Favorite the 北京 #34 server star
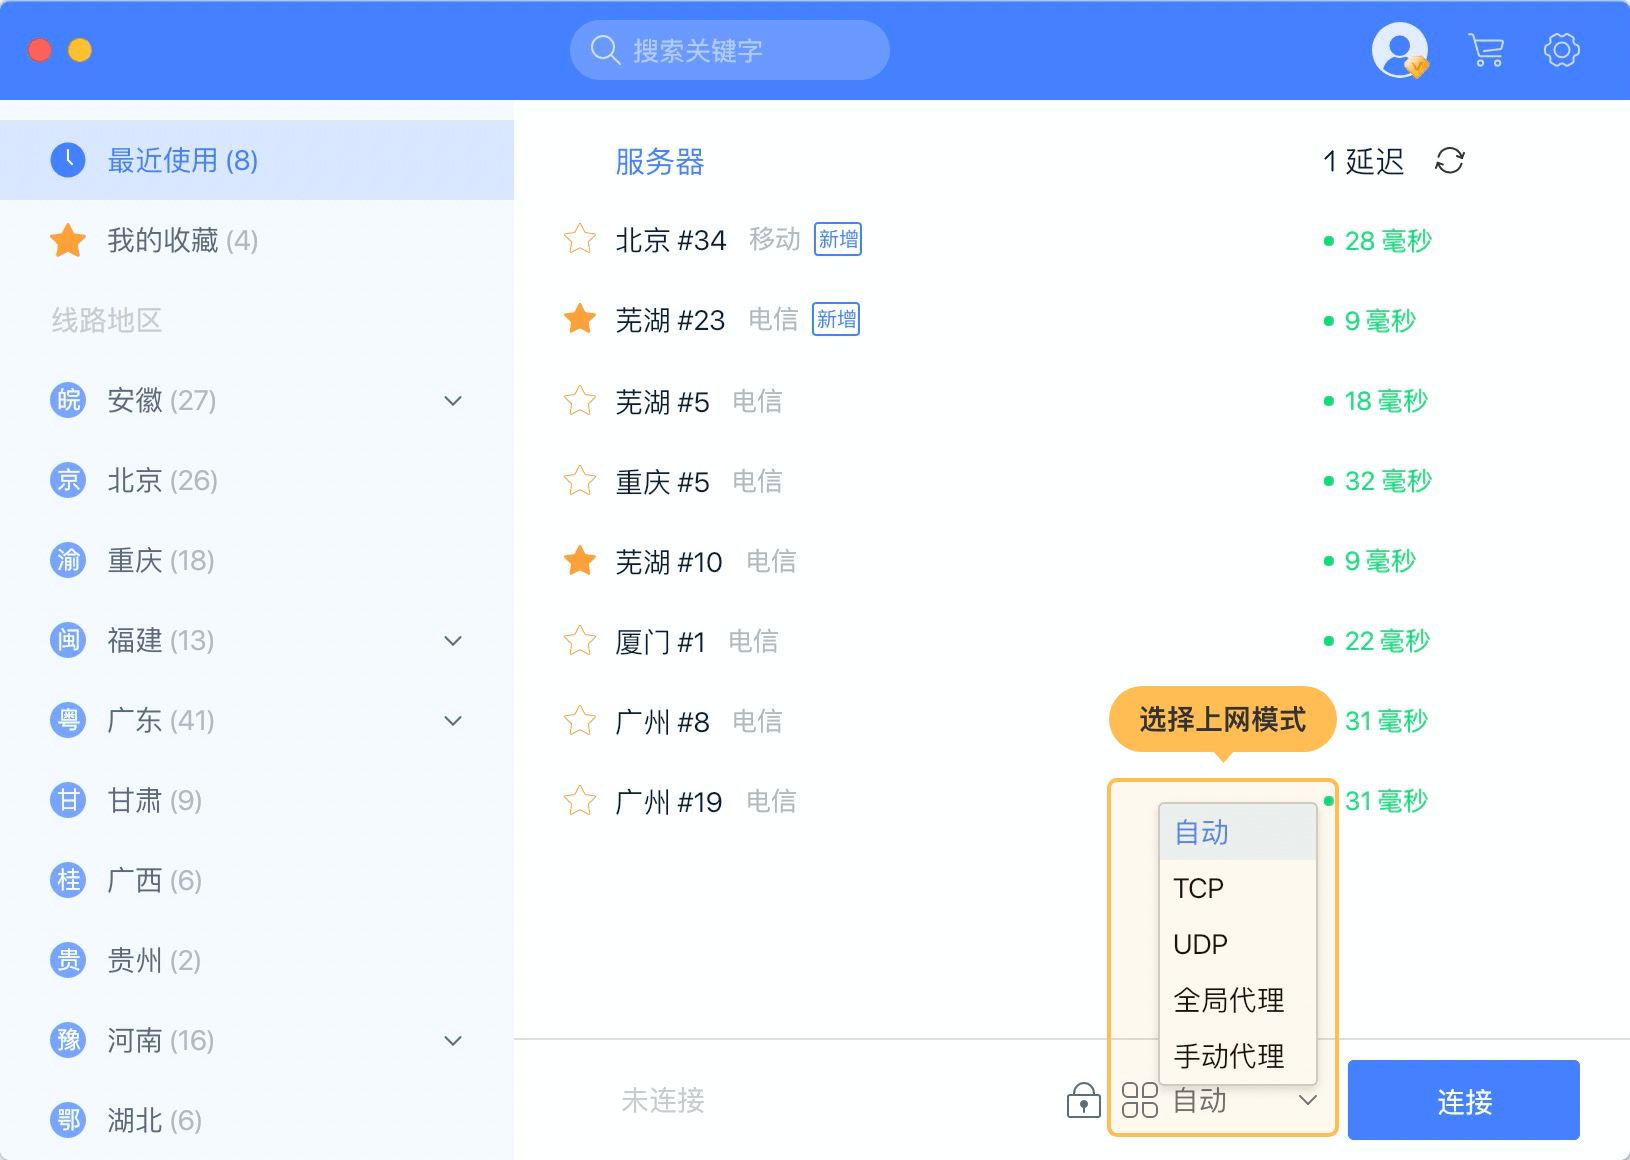1630x1160 pixels. click(x=580, y=240)
